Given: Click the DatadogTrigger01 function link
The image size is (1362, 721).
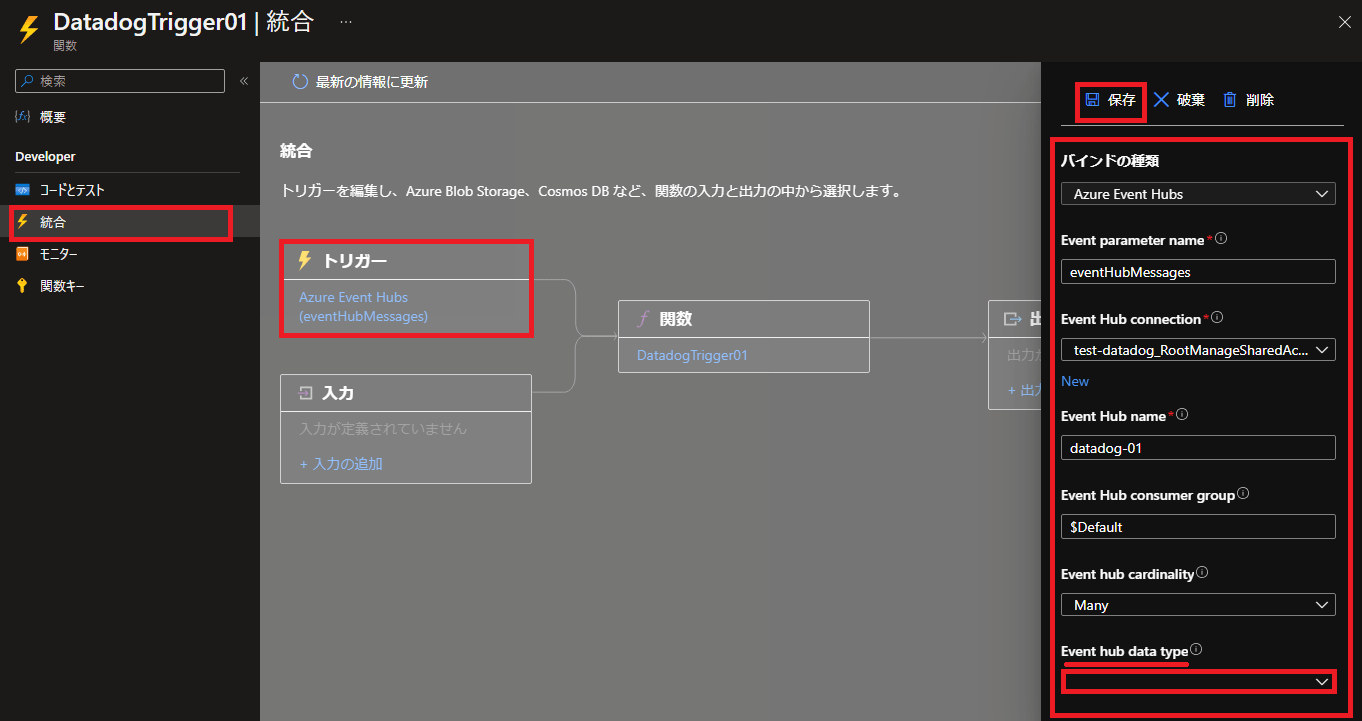Looking at the screenshot, I should click(x=692, y=355).
